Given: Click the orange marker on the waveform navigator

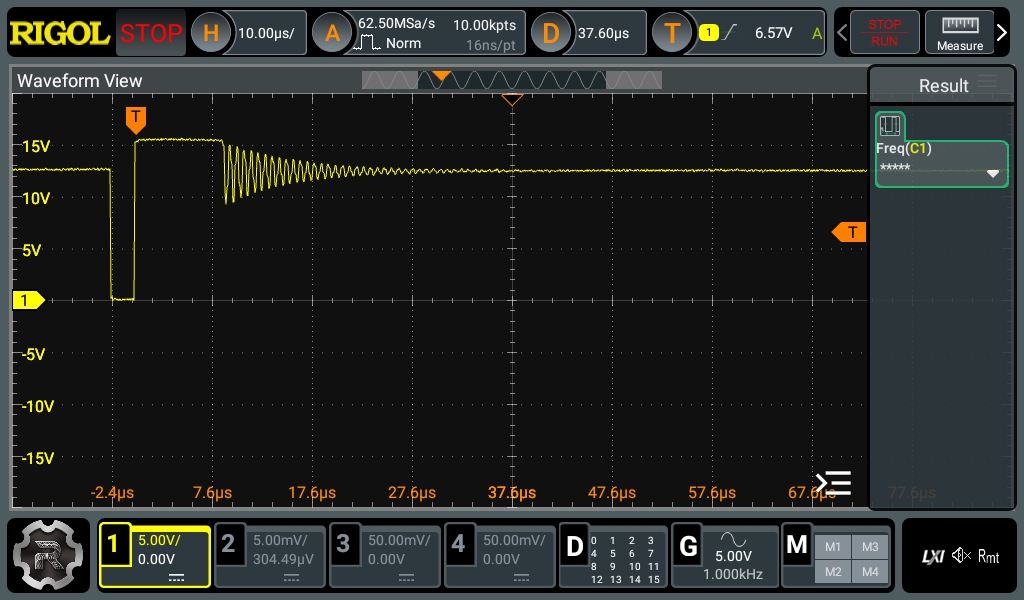Looking at the screenshot, I should pyautogui.click(x=441, y=75).
